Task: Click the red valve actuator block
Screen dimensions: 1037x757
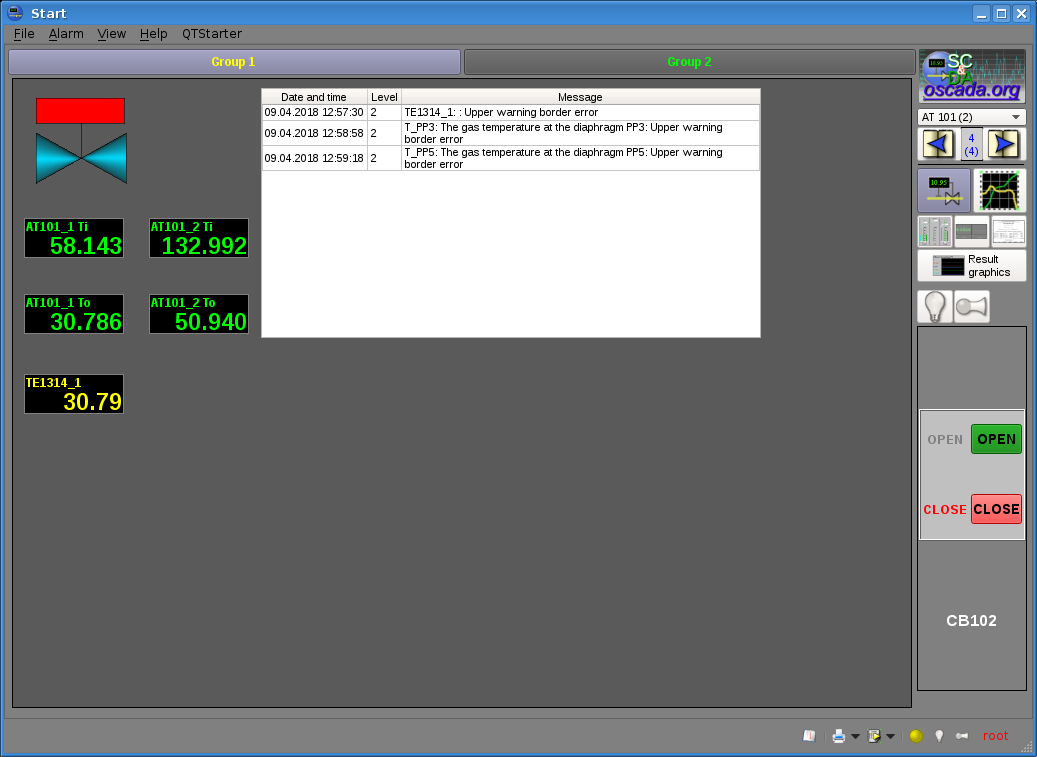Action: point(81,110)
